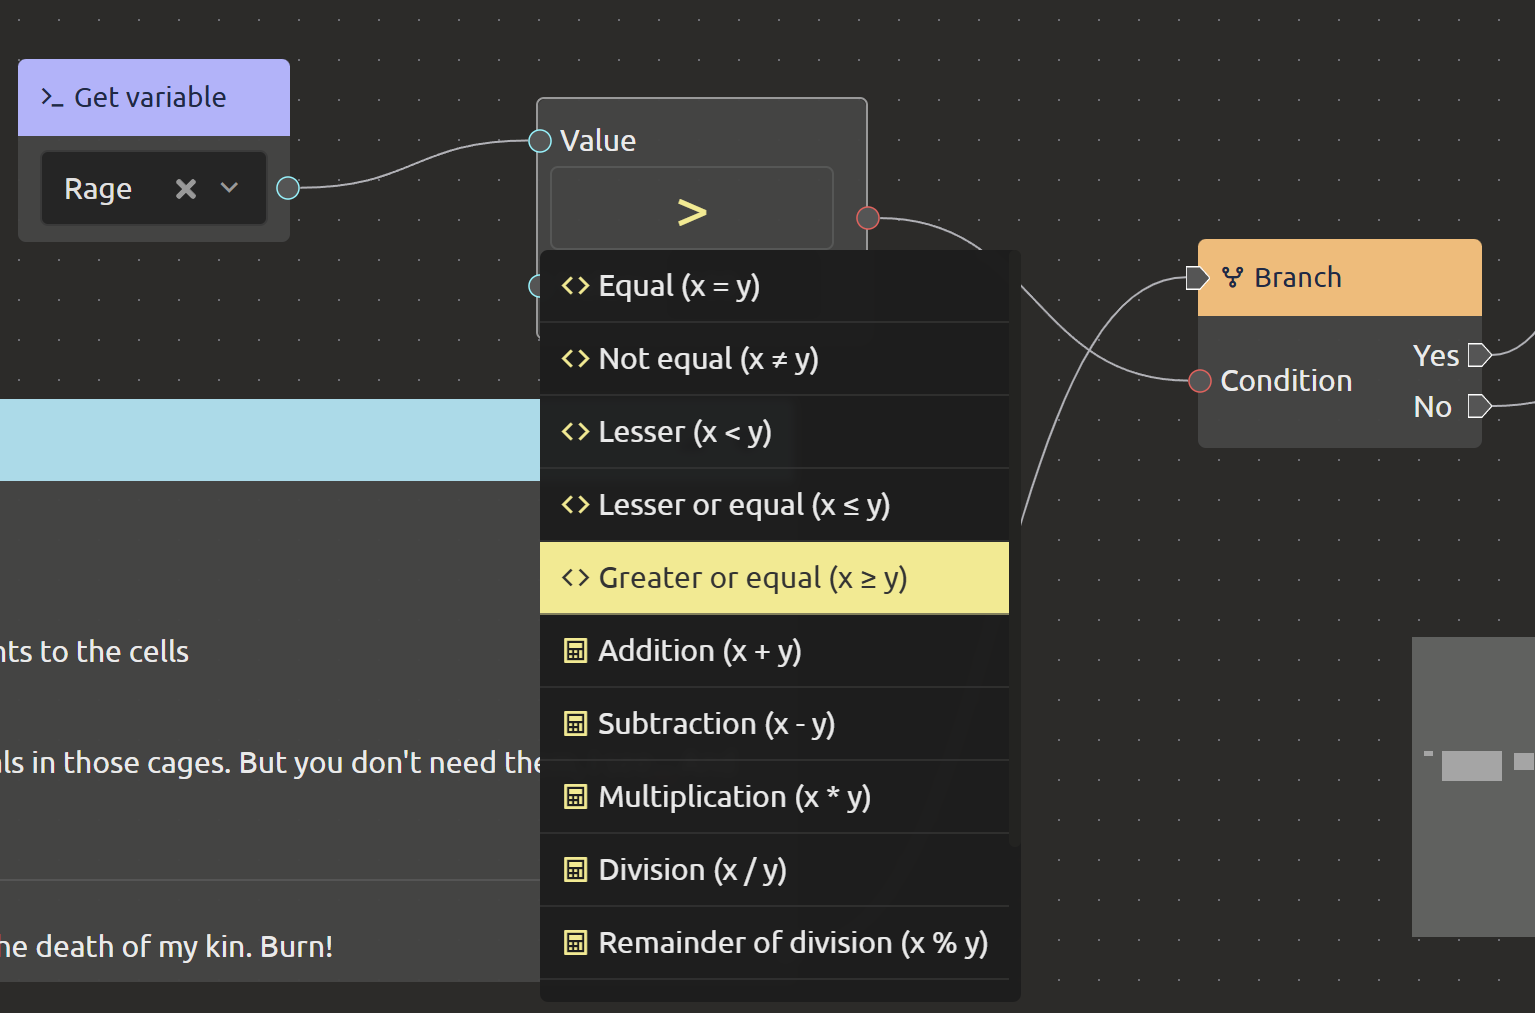Click the Branch Condition input port

(x=1200, y=381)
